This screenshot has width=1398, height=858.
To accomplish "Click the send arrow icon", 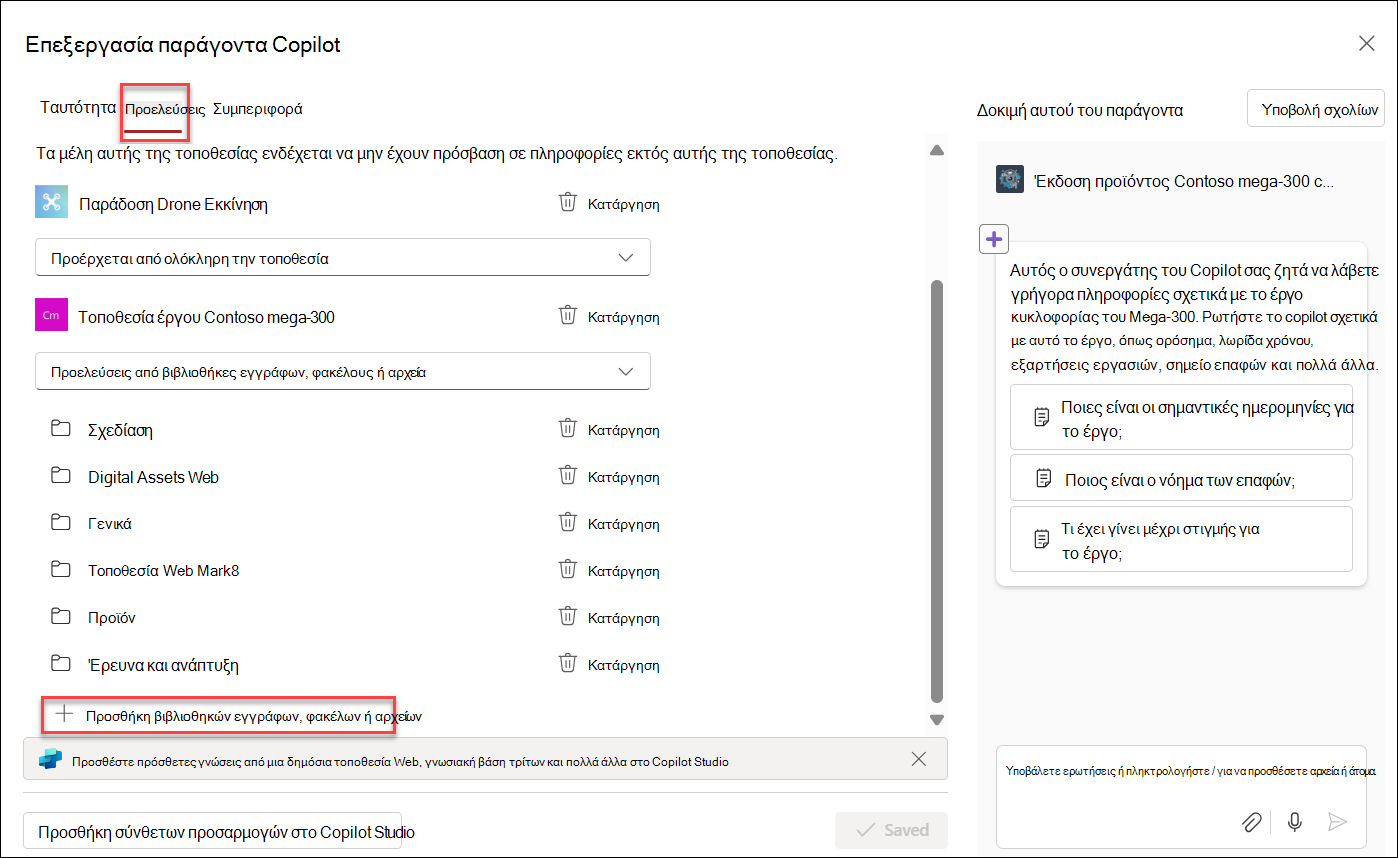I will 1337,822.
